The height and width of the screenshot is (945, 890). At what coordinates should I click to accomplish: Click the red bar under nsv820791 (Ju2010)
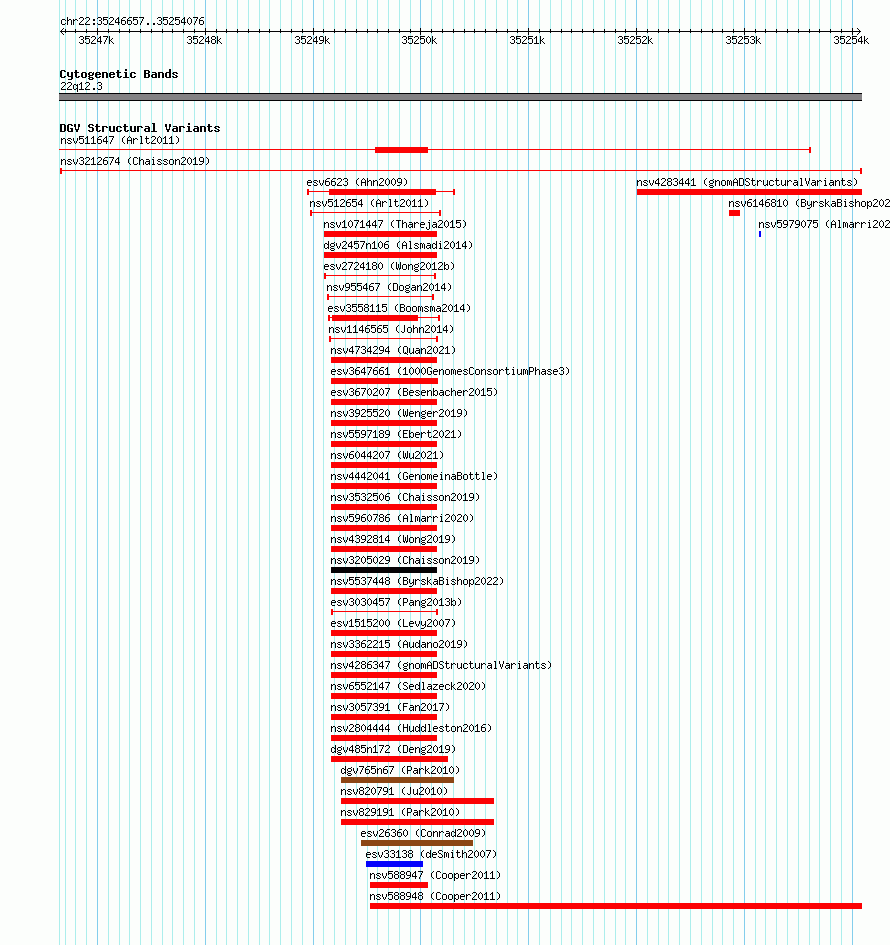[x=418, y=801]
